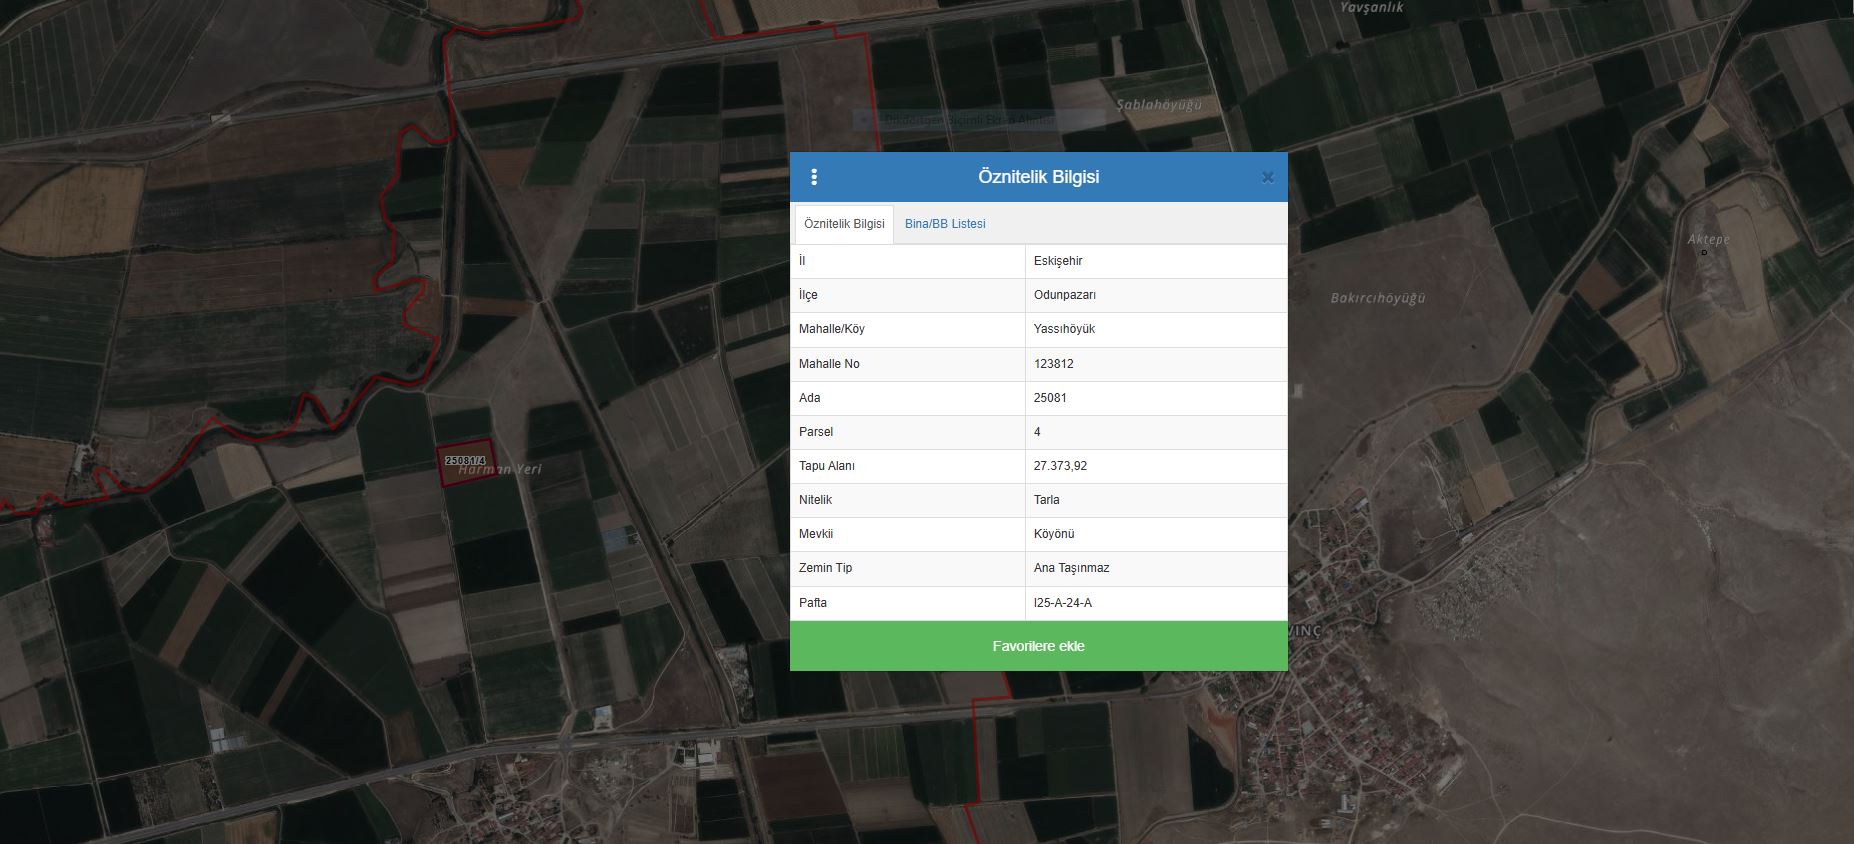This screenshot has width=1854, height=844.
Task: Click the 25081/4 parcel label on map
Action: pyautogui.click(x=465, y=461)
